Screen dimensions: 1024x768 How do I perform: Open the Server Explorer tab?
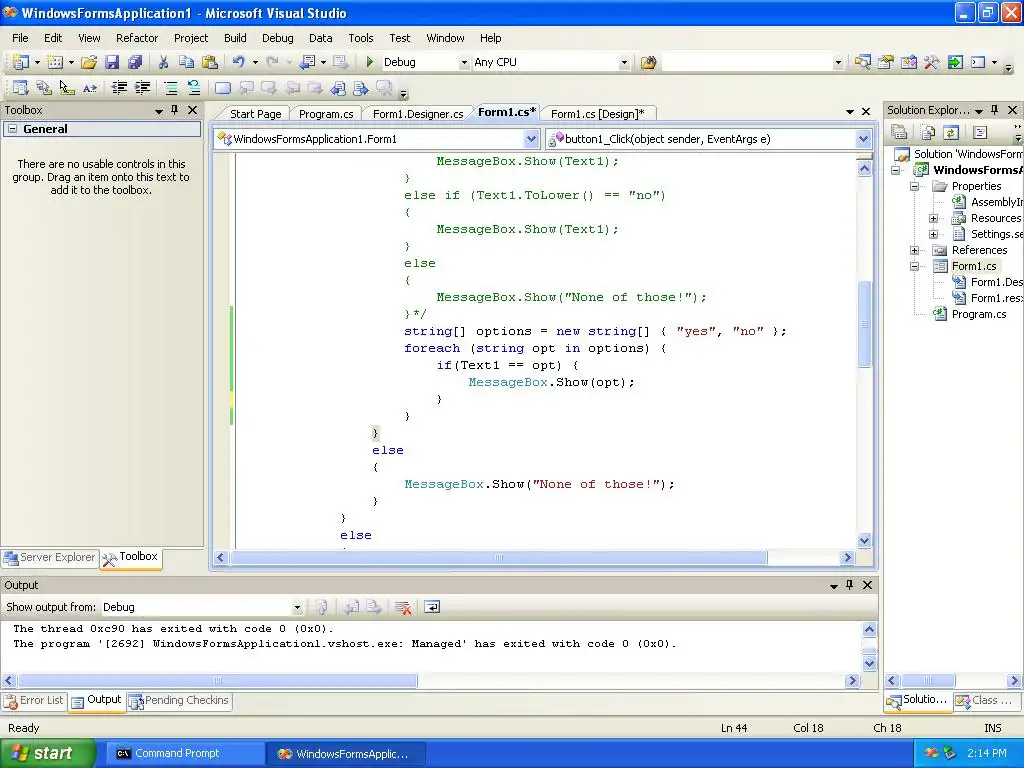coord(50,557)
